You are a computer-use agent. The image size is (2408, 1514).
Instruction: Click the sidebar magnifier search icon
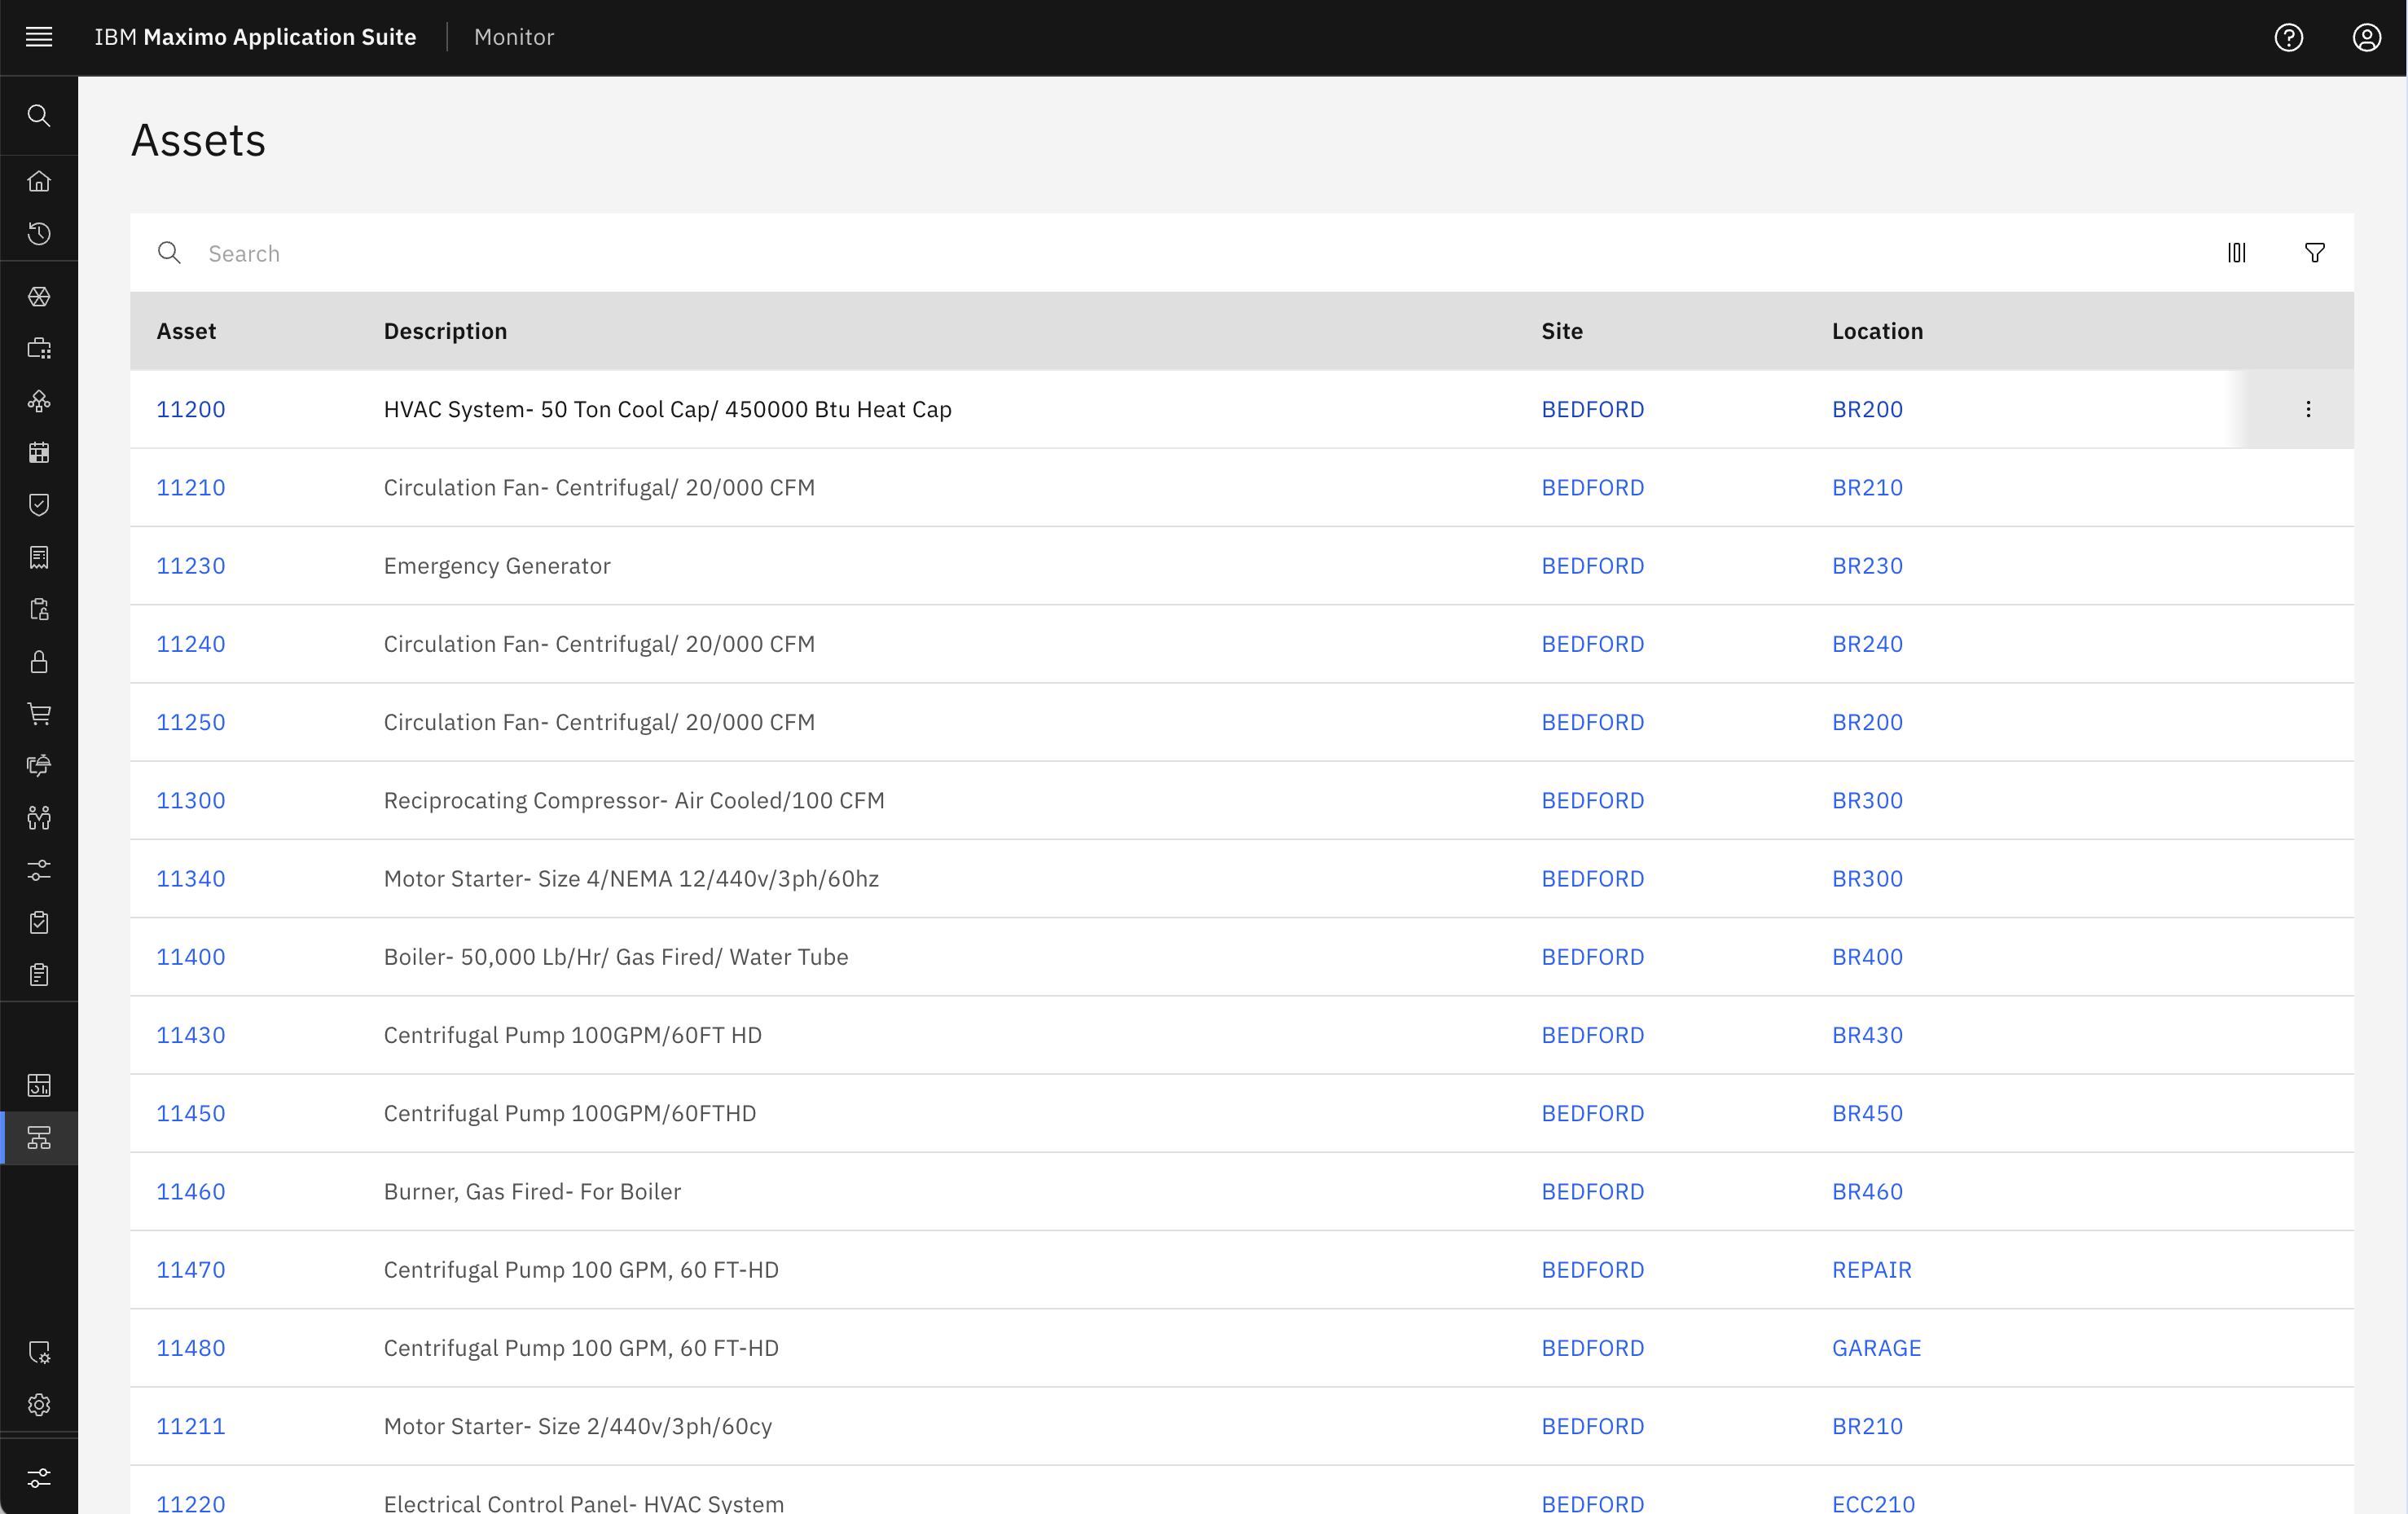[x=39, y=115]
